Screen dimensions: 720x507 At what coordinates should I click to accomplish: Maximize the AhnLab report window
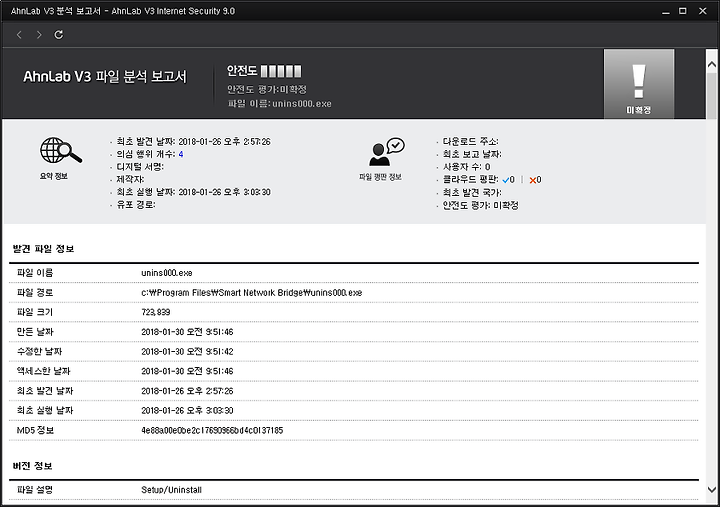683,11
